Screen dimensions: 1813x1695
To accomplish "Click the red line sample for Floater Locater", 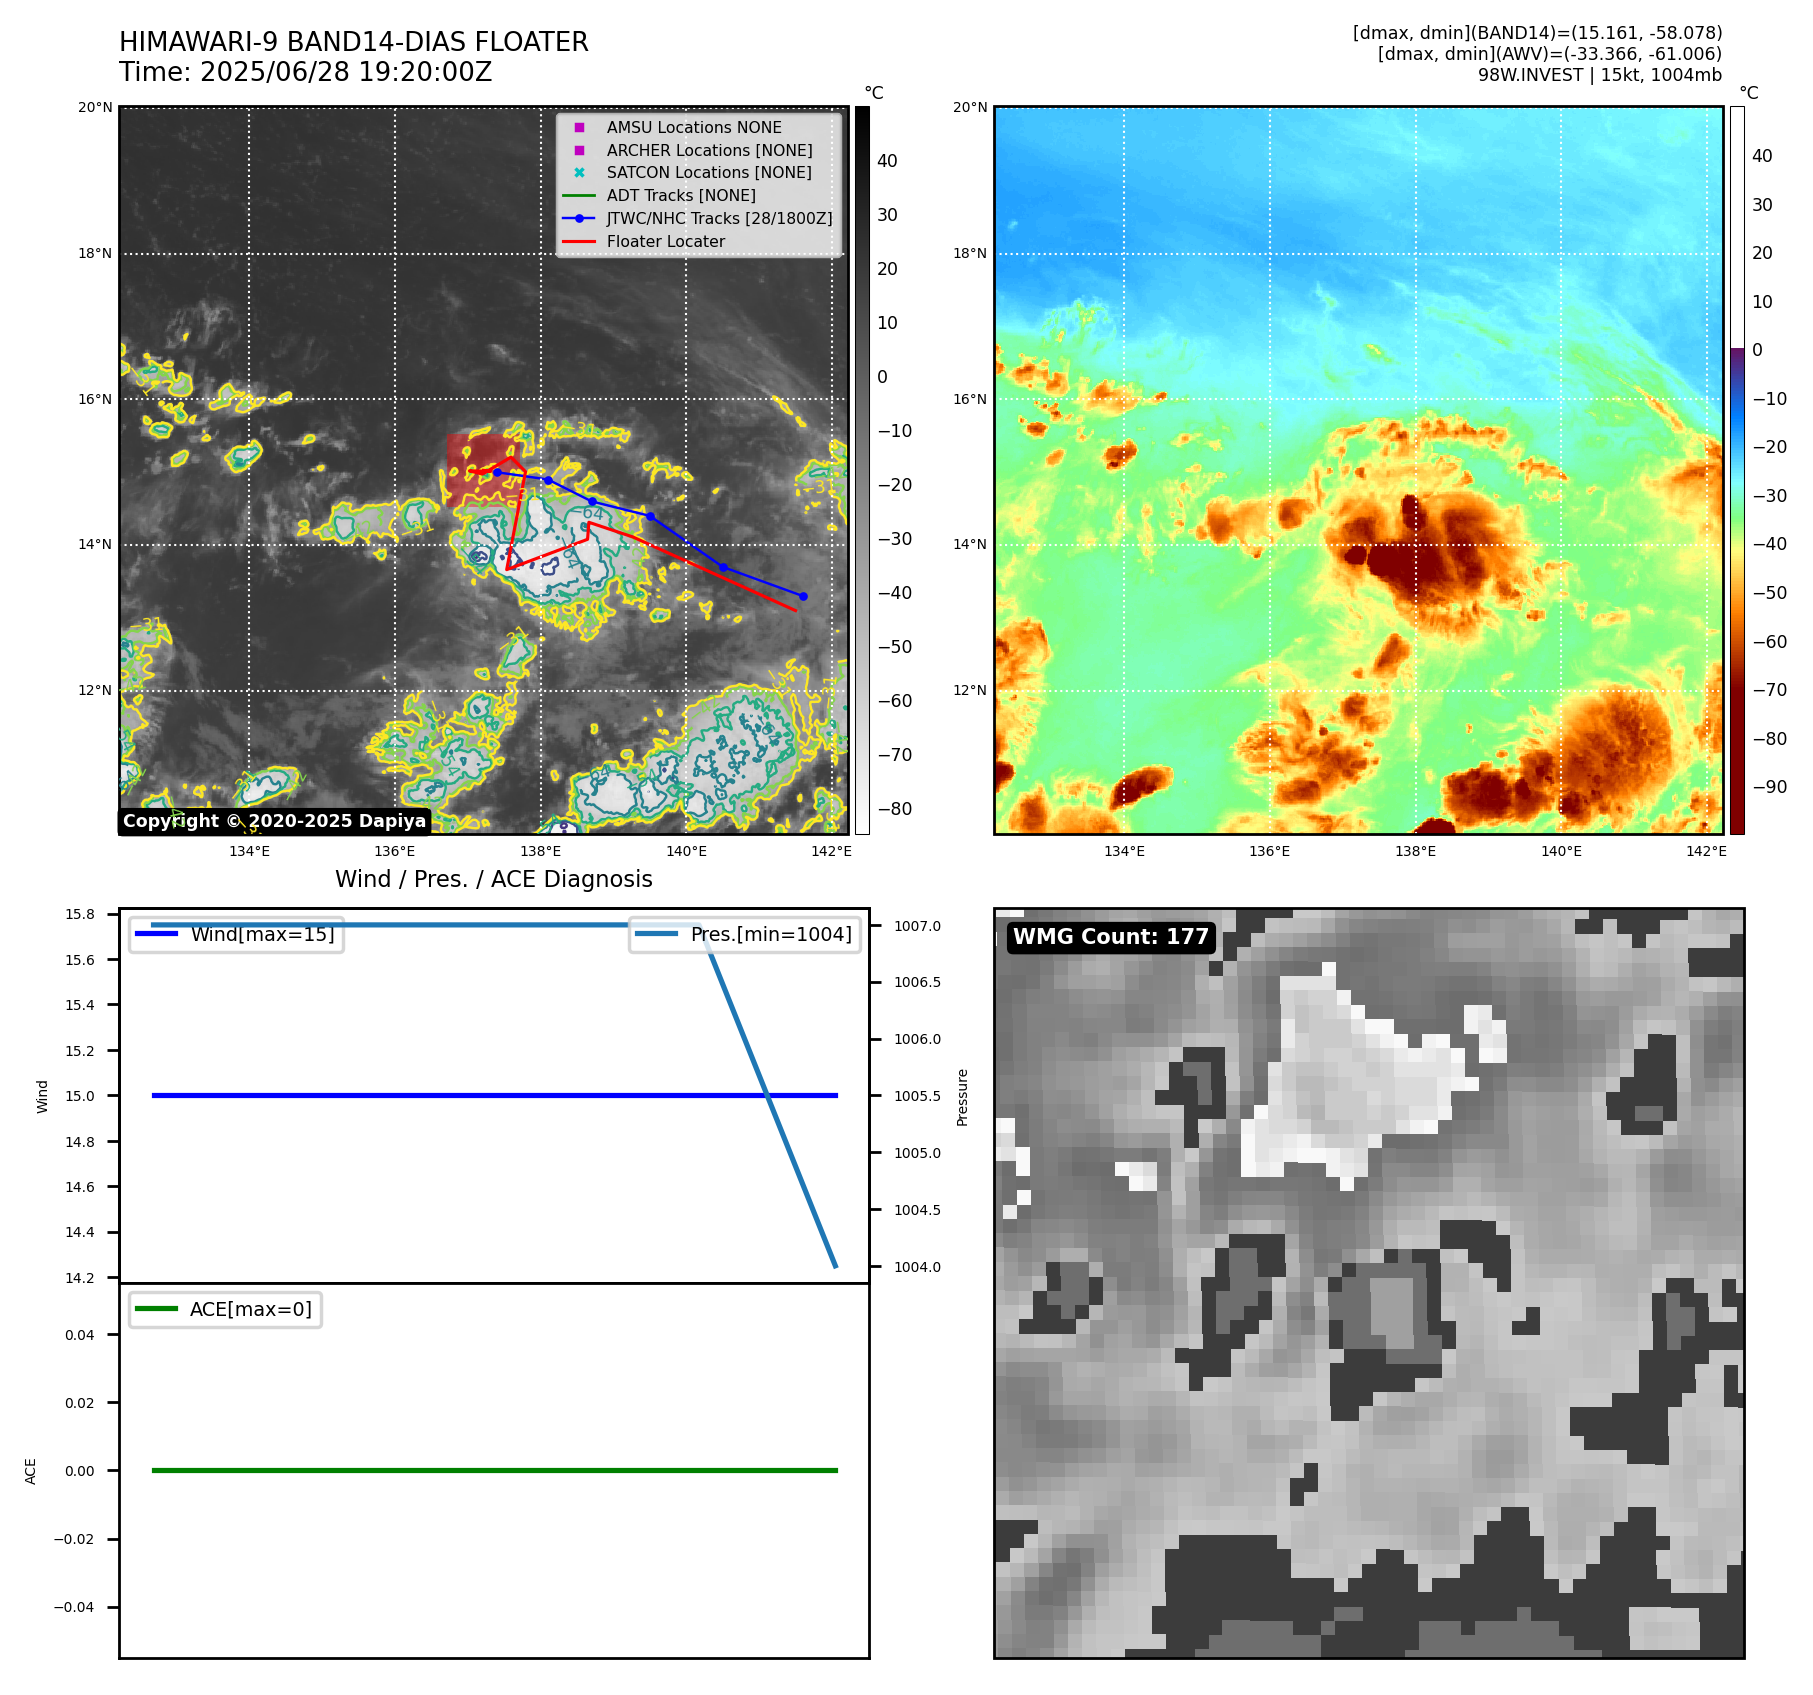I will click(579, 241).
